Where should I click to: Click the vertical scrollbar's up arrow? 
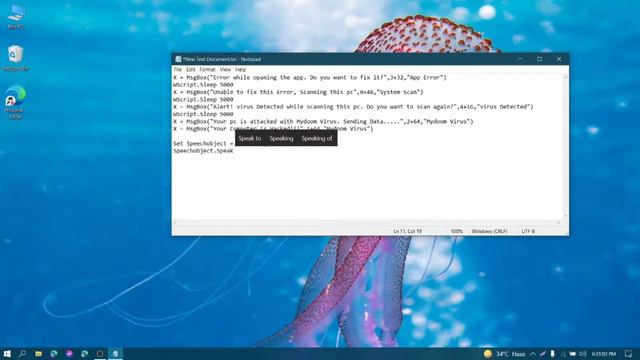(x=565, y=77)
